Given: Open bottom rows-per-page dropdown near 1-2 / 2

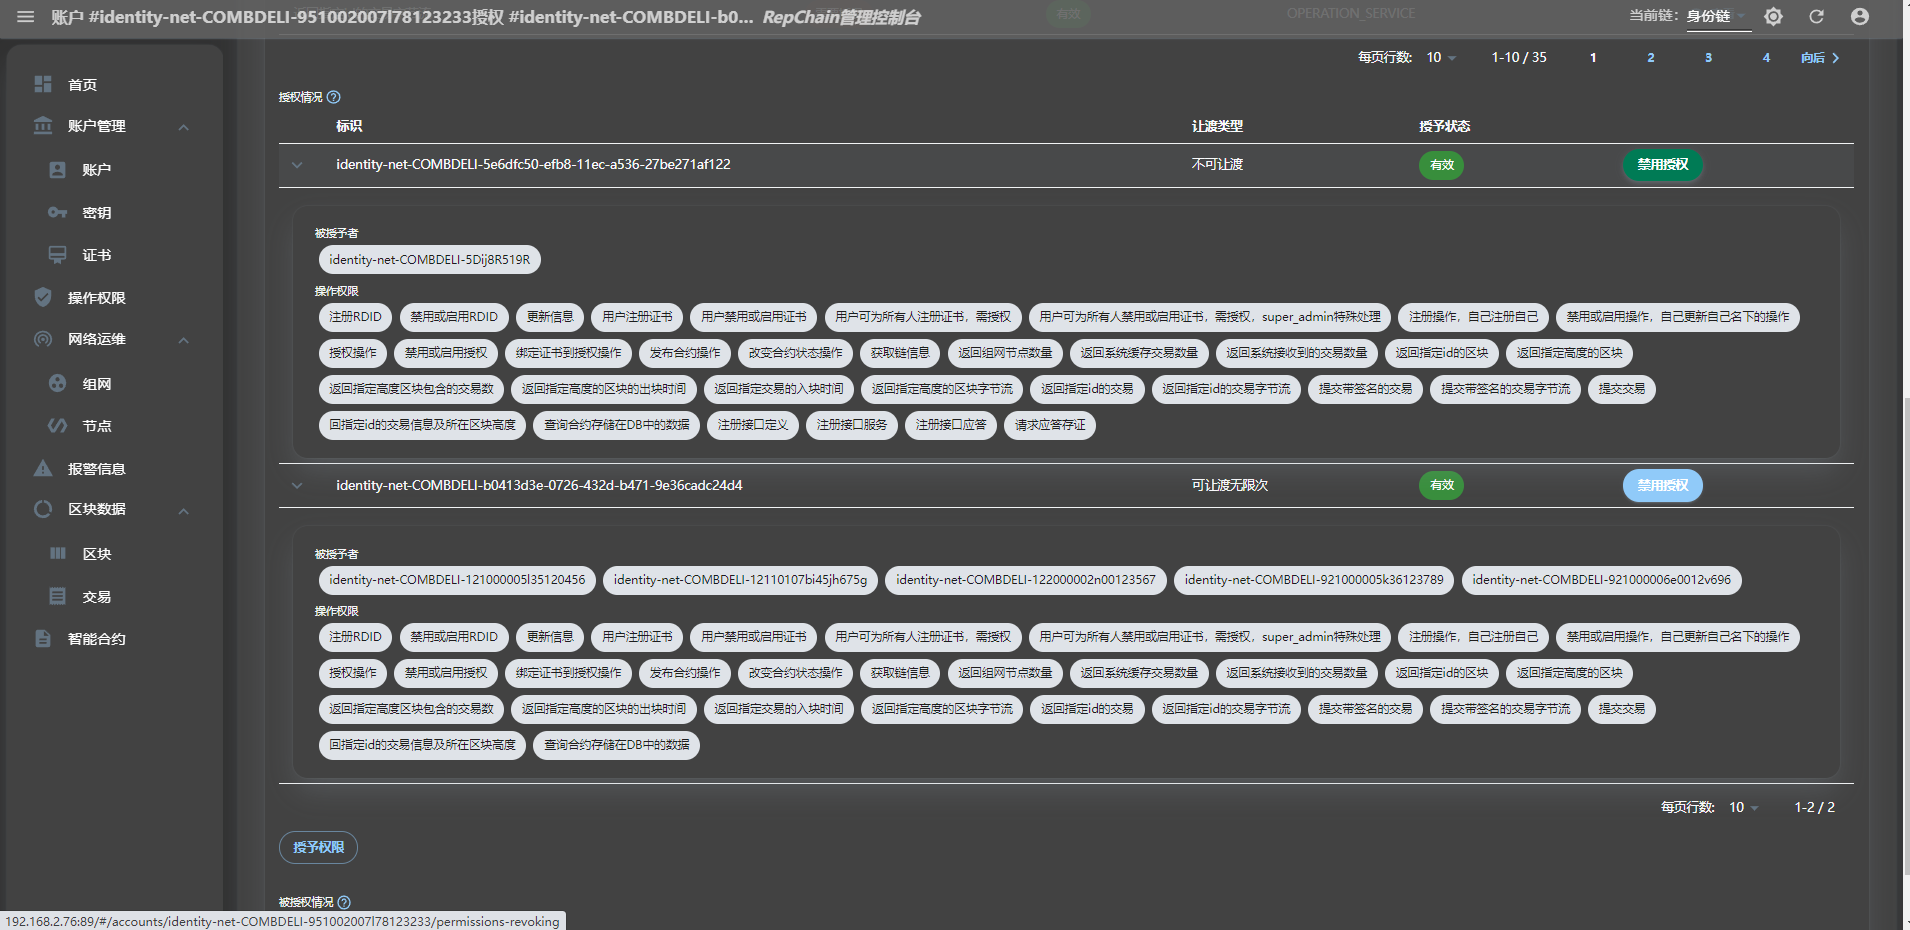Looking at the screenshot, I should (1744, 808).
